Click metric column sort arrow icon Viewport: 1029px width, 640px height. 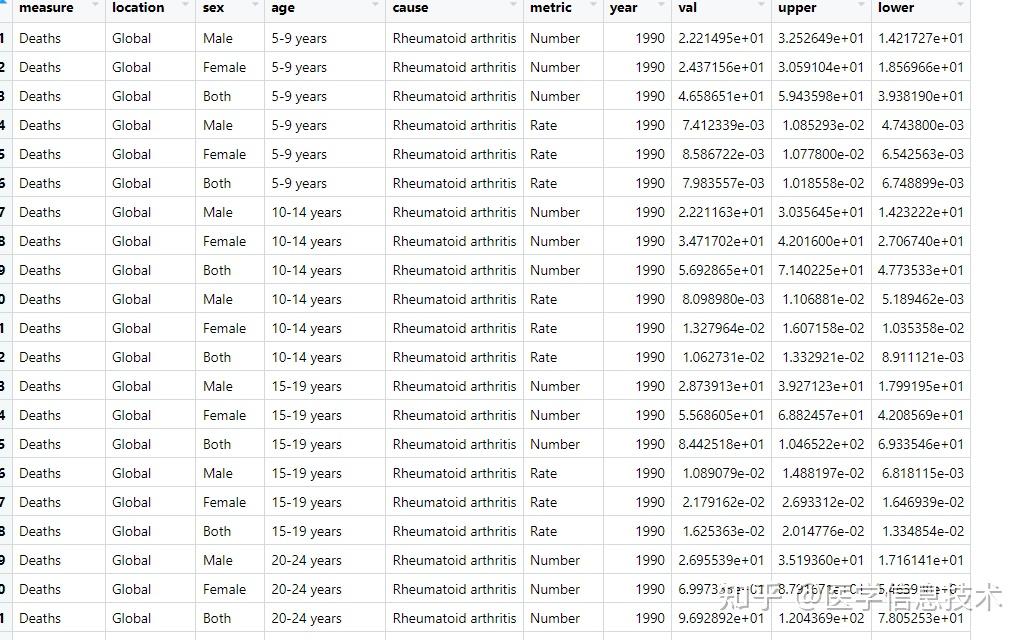click(593, 7)
